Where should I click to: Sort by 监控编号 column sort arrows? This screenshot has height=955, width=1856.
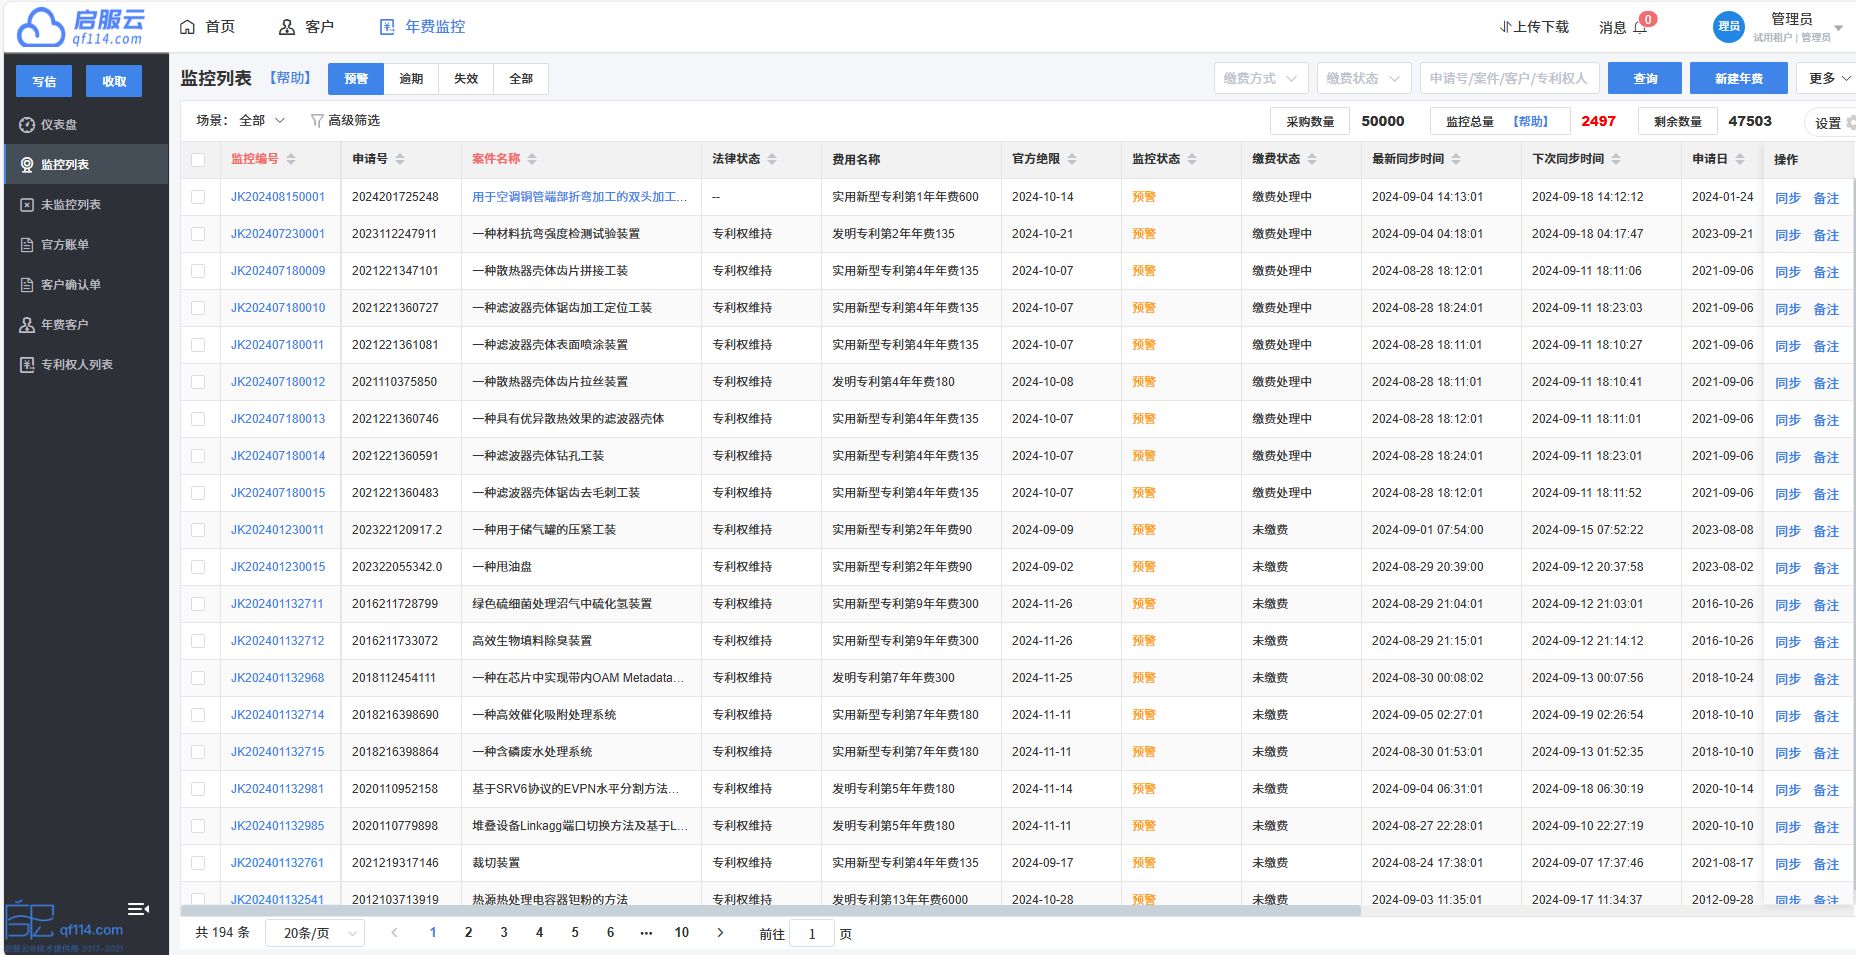[x=291, y=159]
